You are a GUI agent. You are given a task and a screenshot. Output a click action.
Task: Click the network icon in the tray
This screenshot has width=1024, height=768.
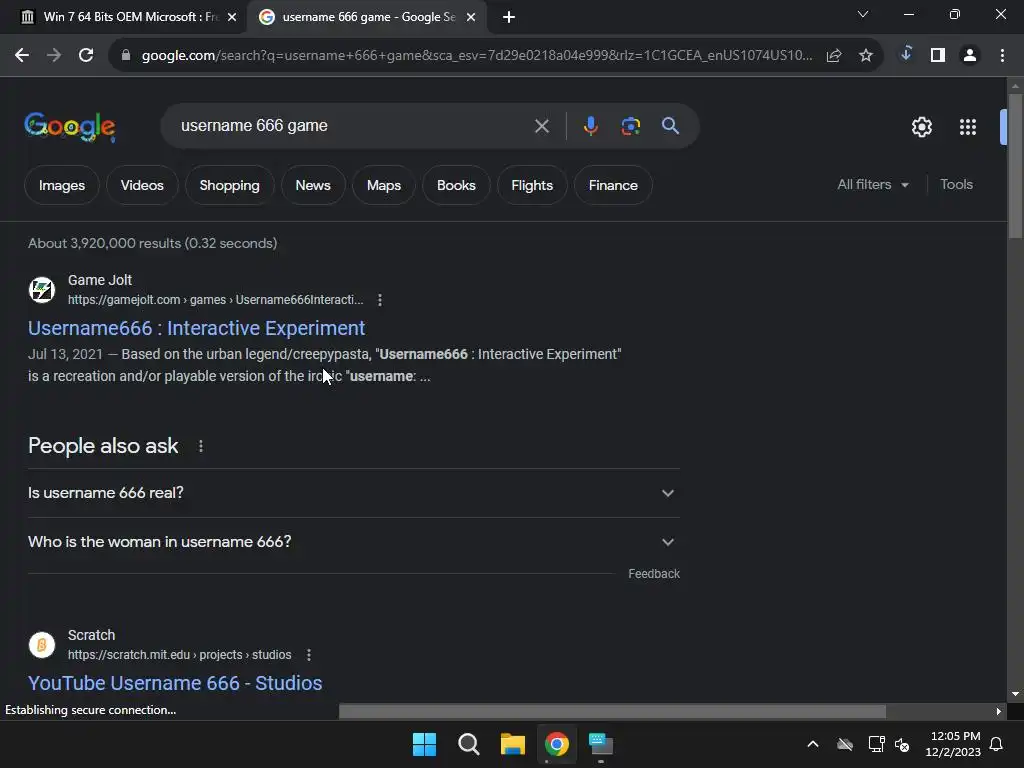click(x=876, y=744)
